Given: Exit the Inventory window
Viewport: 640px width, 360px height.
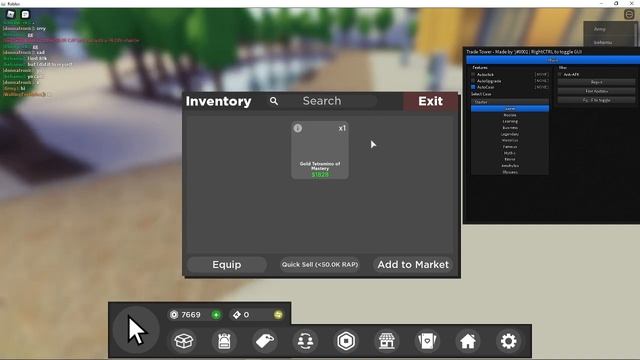Looking at the screenshot, I should pyautogui.click(x=431, y=101).
